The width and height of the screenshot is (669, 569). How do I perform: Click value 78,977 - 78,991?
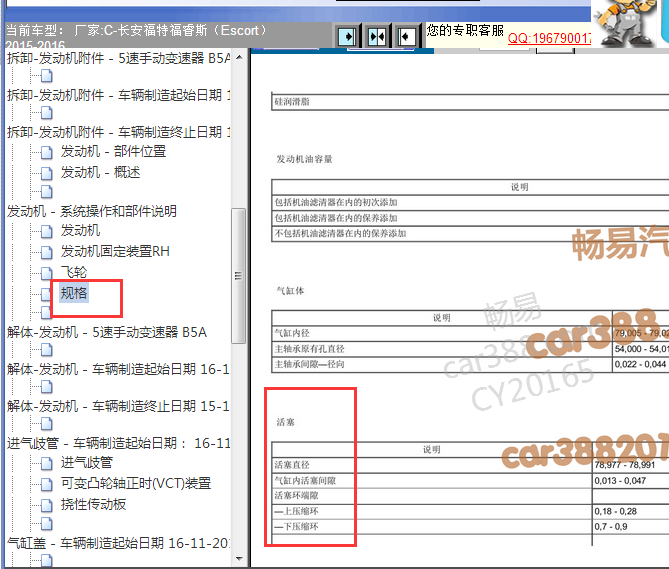click(x=624, y=465)
